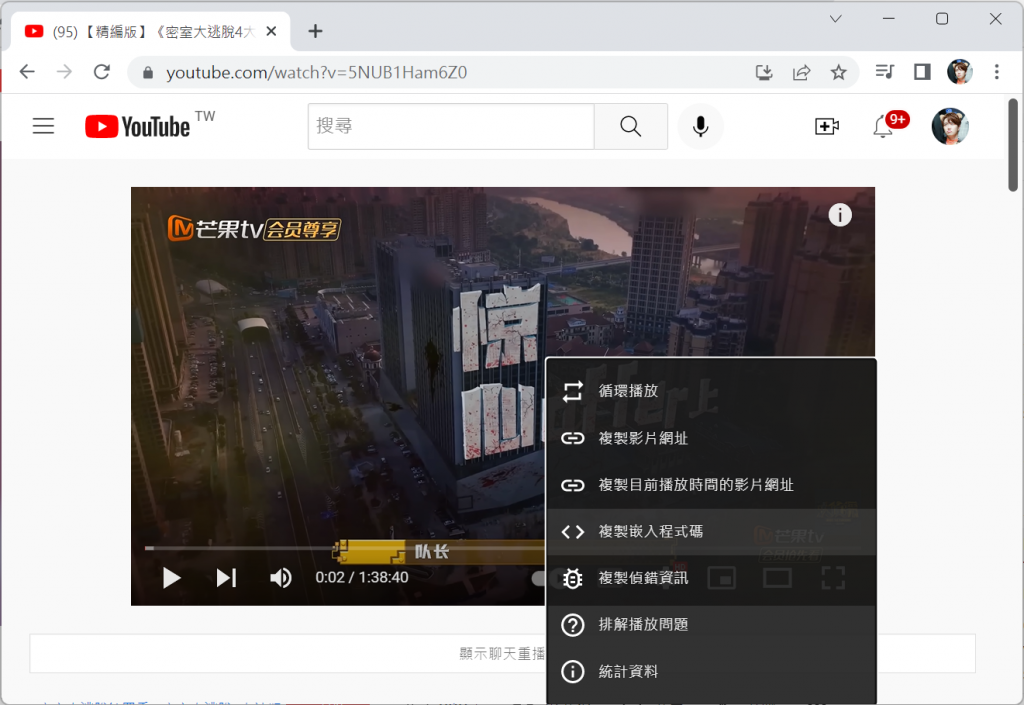Open the YouTube guide hamburger menu
Image resolution: width=1024 pixels, height=705 pixels.
click(44, 125)
